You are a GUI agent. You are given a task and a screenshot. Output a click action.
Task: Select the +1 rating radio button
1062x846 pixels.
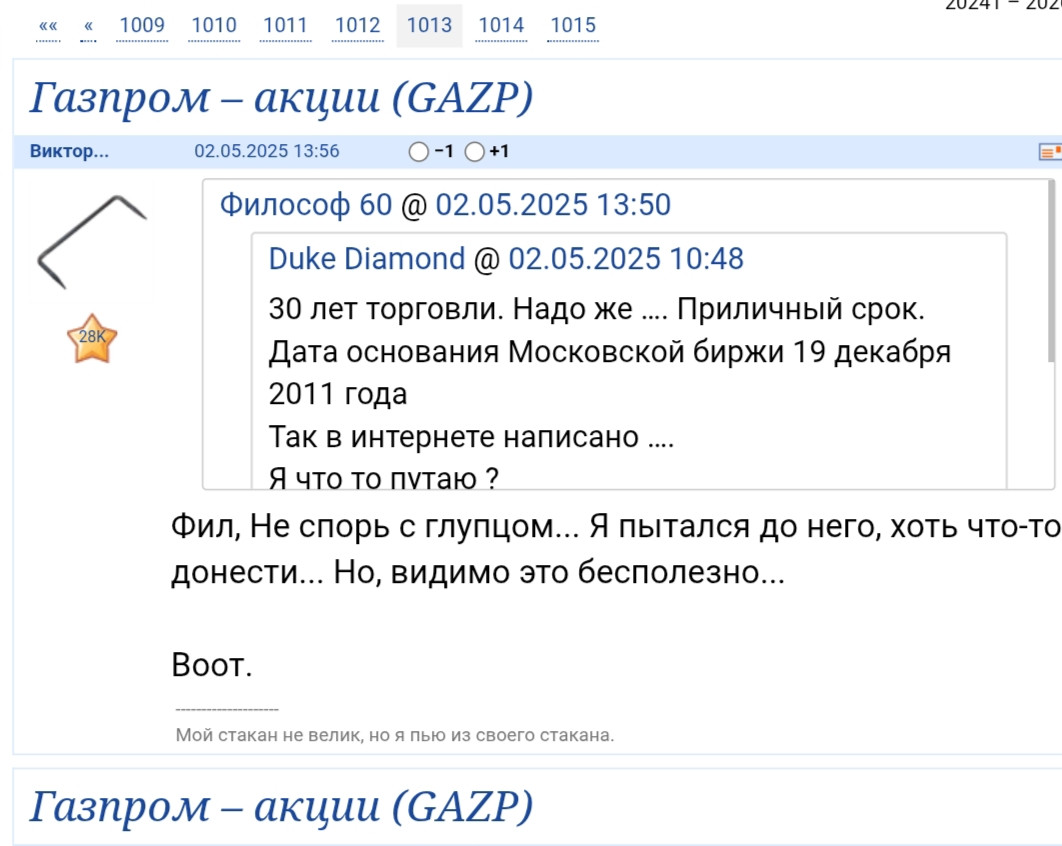pos(475,152)
